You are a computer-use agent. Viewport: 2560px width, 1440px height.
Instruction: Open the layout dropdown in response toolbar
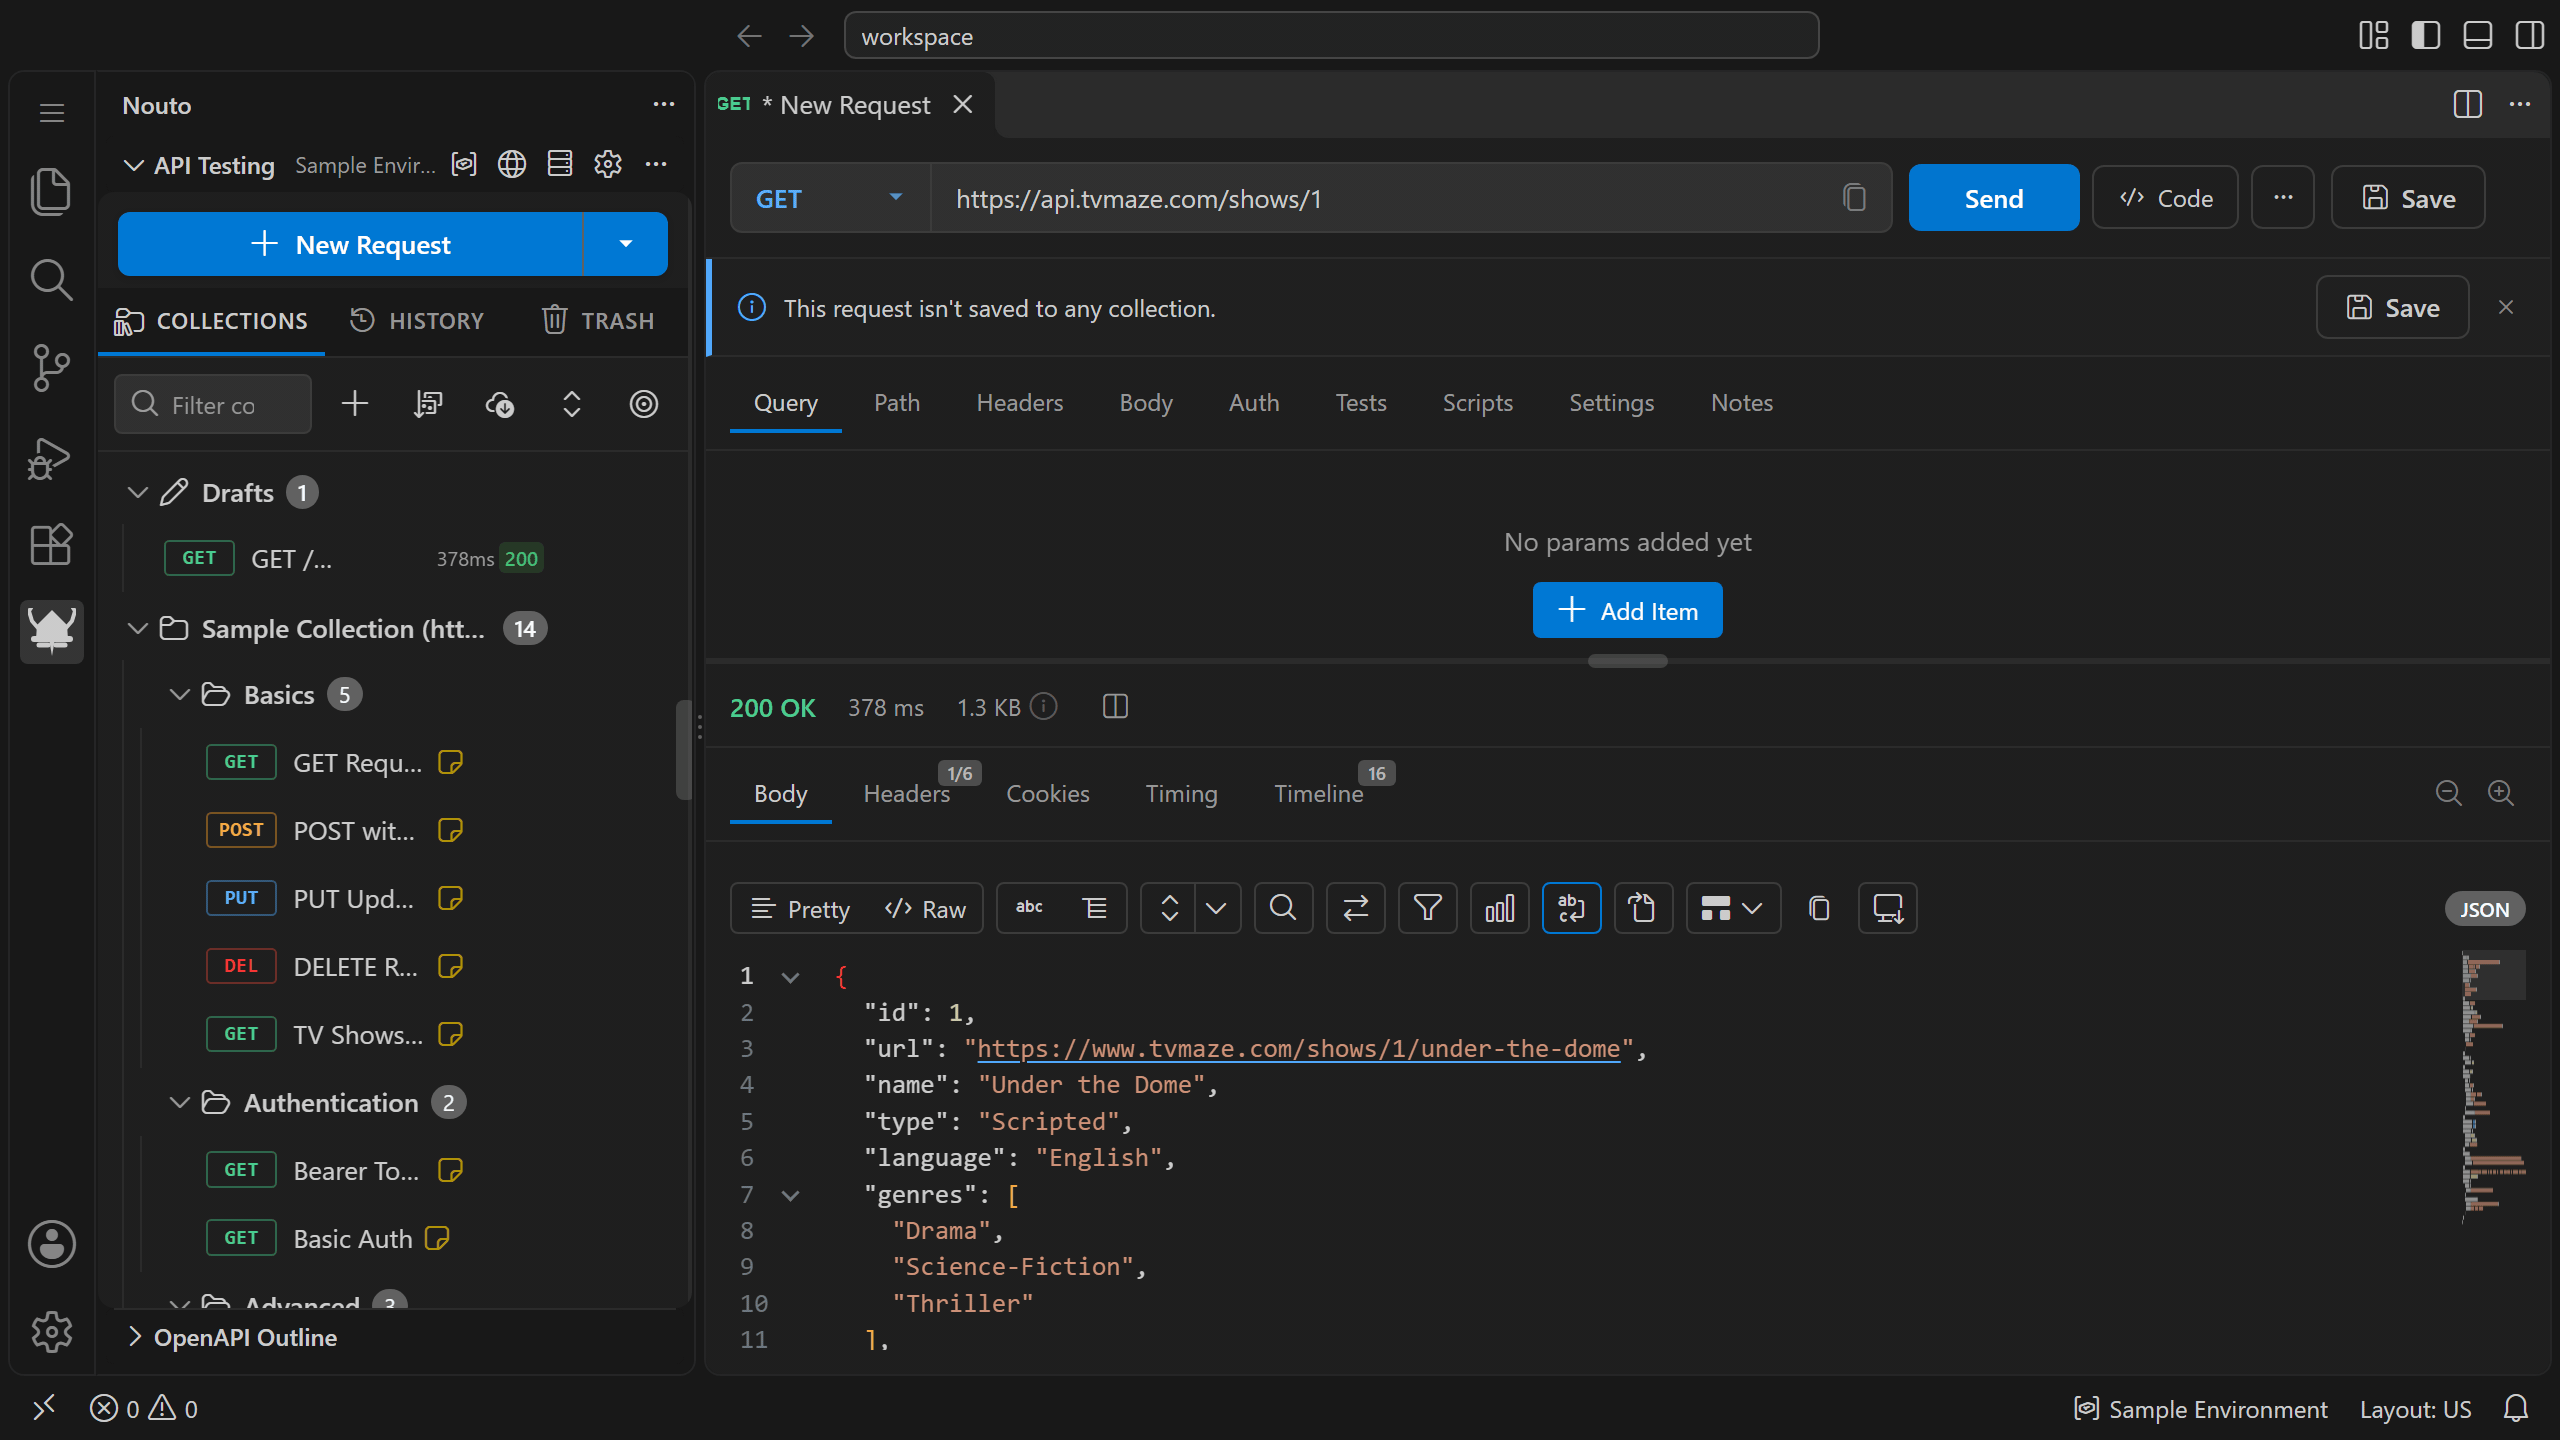(1733, 908)
